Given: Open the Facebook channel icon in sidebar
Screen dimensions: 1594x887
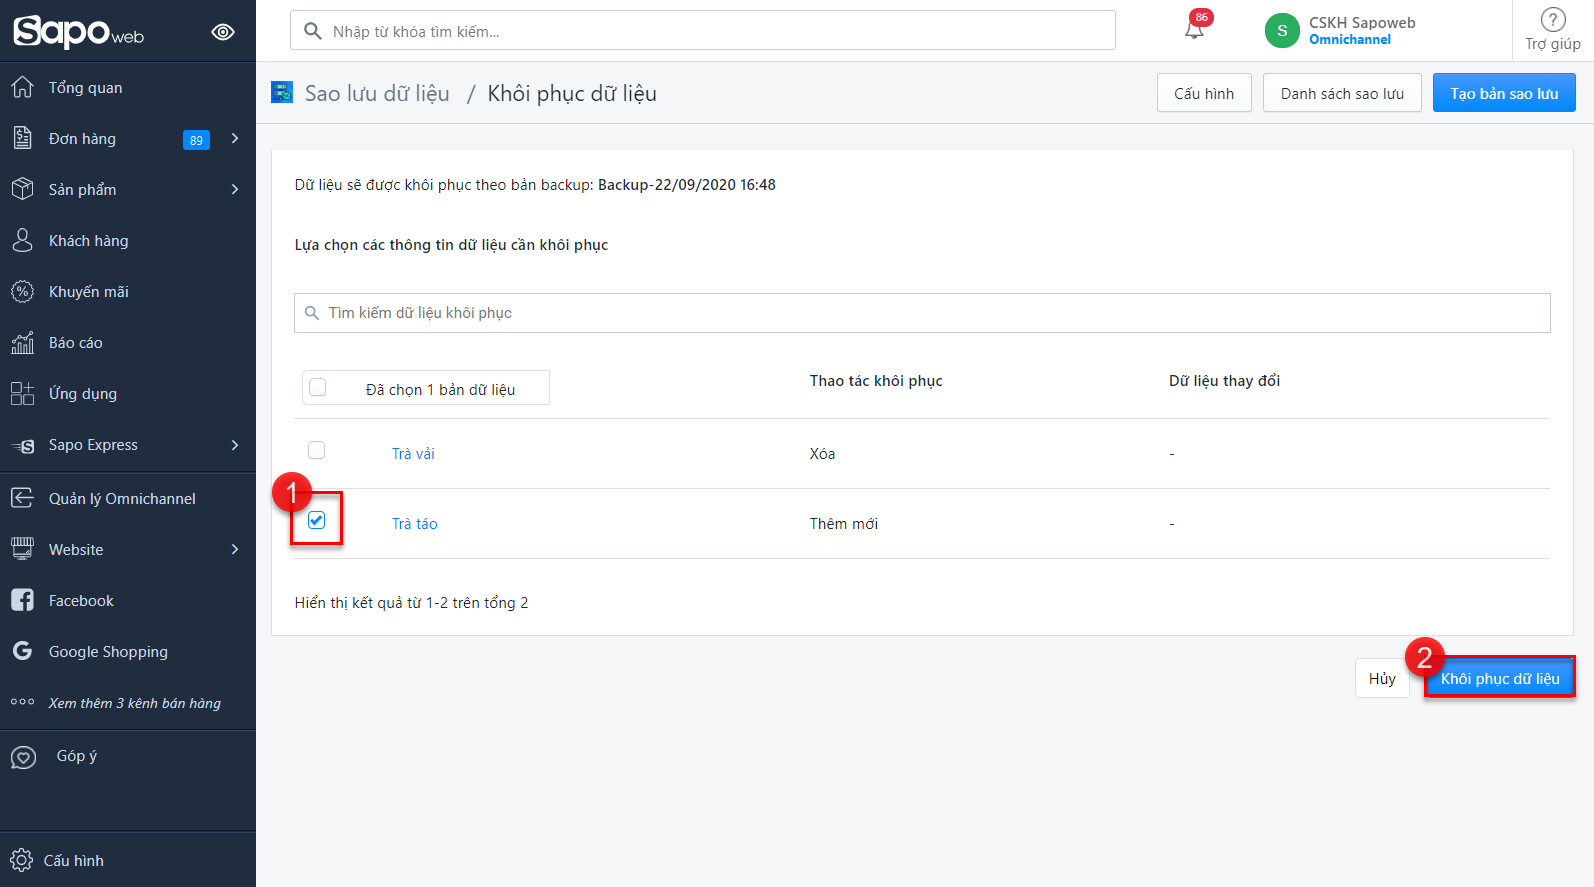Looking at the screenshot, I should pyautogui.click(x=22, y=600).
